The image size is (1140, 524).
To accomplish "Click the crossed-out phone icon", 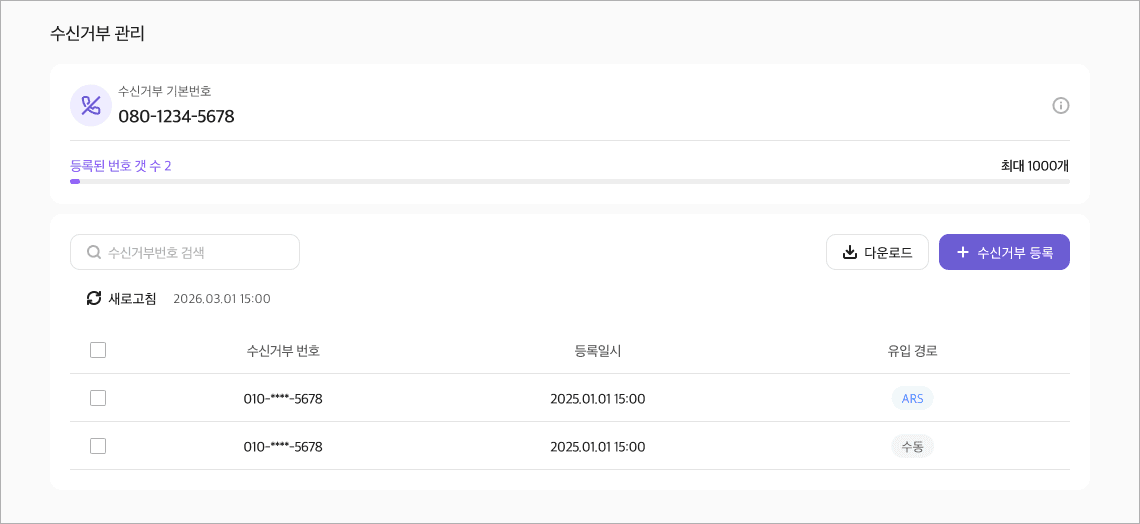I will [x=91, y=105].
